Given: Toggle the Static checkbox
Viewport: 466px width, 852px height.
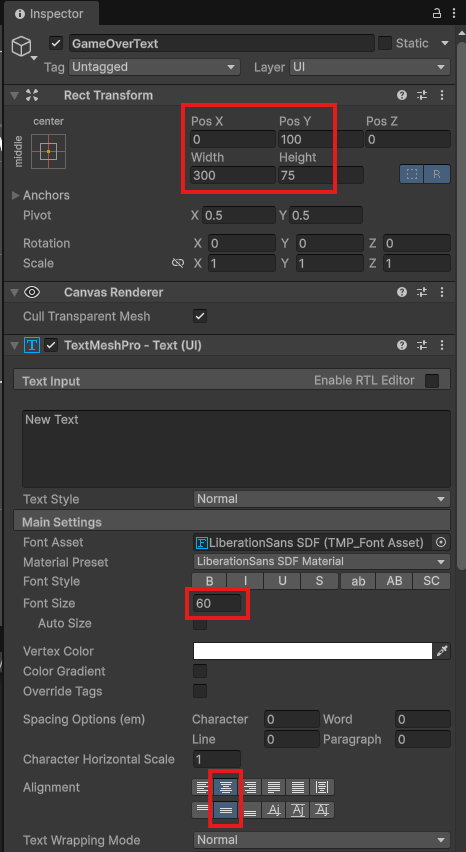Looking at the screenshot, I should point(385,43).
